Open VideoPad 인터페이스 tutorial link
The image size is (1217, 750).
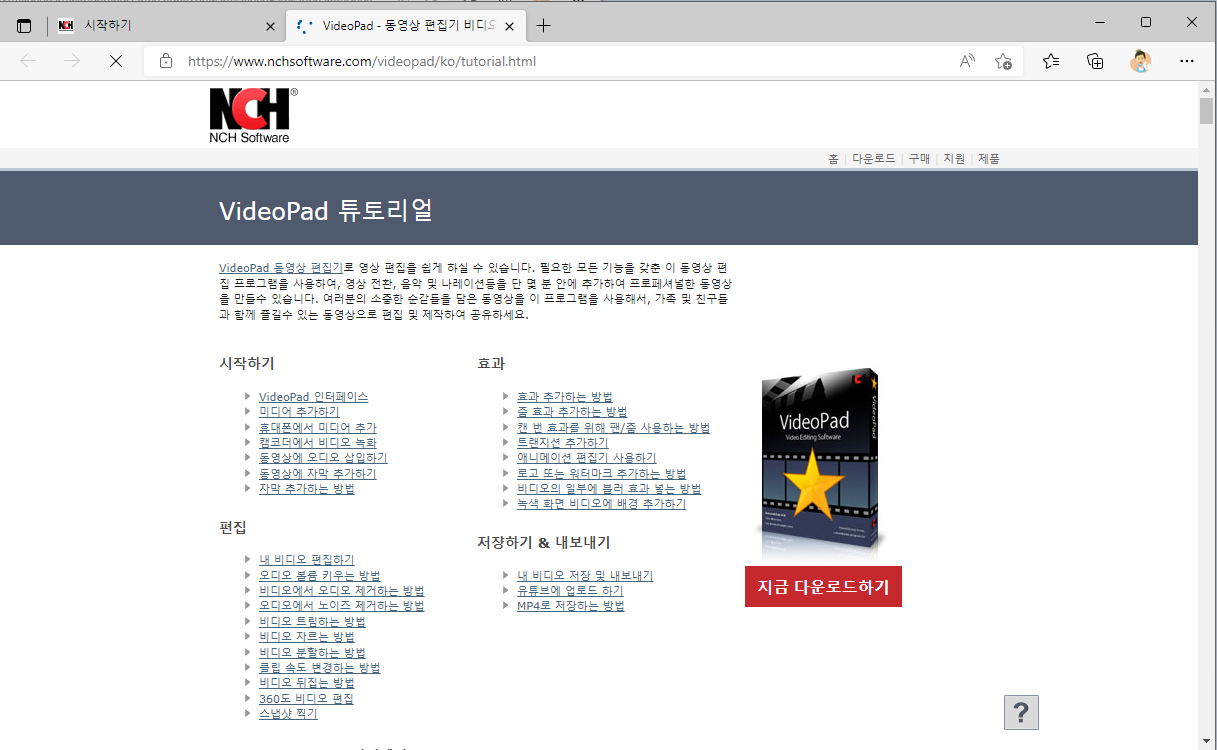[313, 397]
